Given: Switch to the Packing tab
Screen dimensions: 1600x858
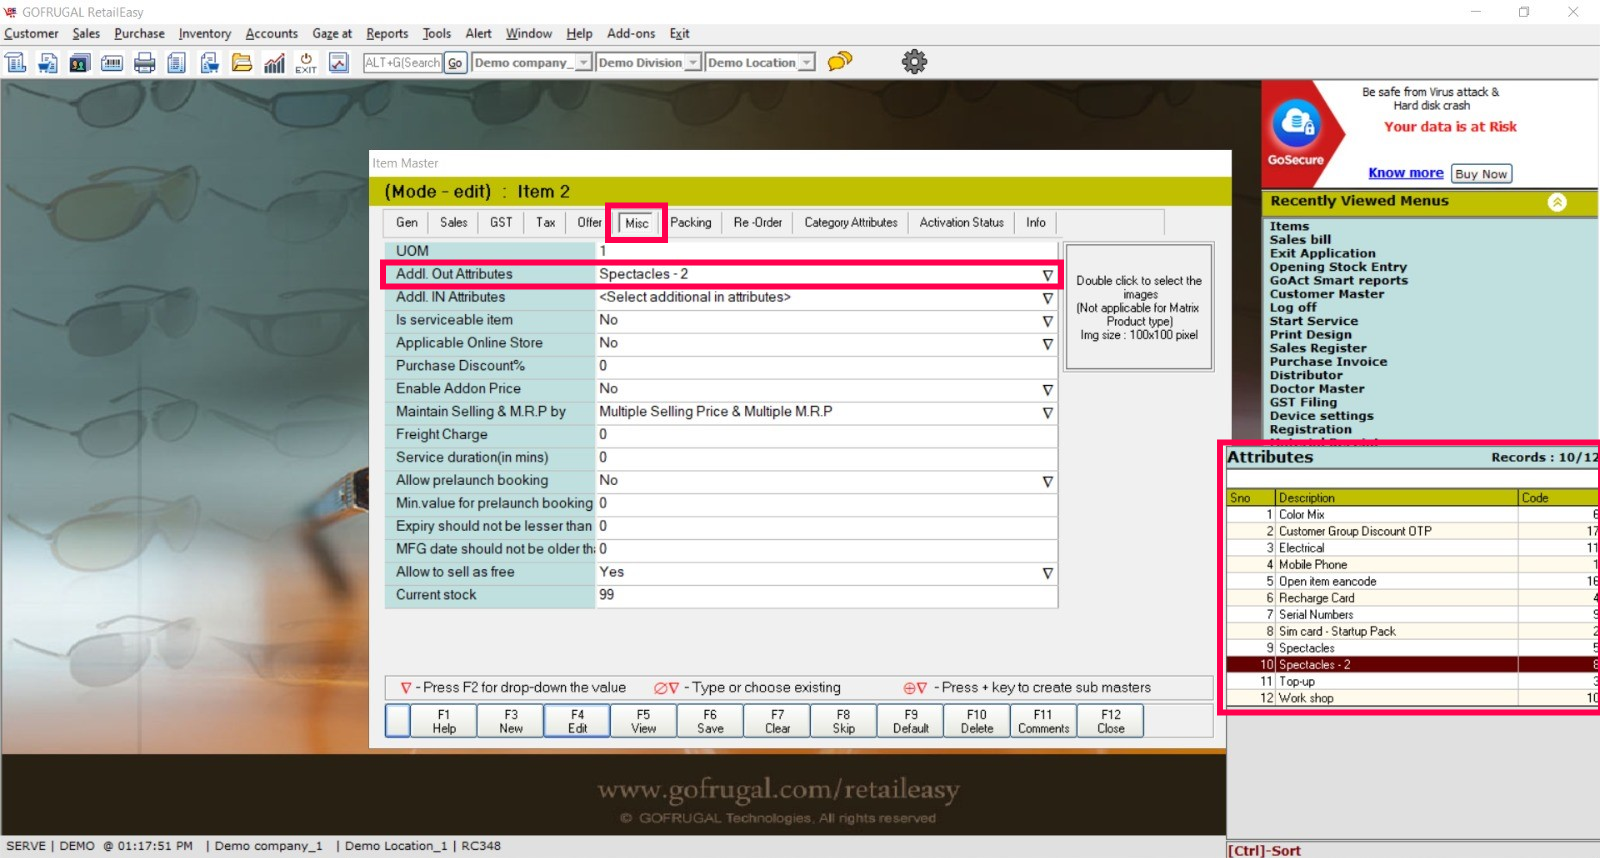Looking at the screenshot, I should coord(691,223).
